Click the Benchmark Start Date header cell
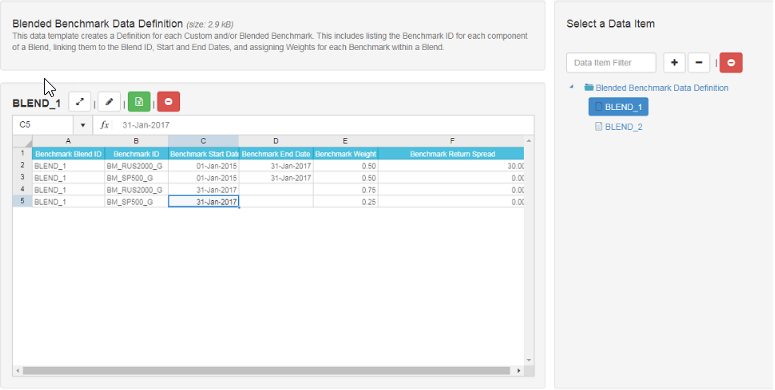 (x=203, y=154)
